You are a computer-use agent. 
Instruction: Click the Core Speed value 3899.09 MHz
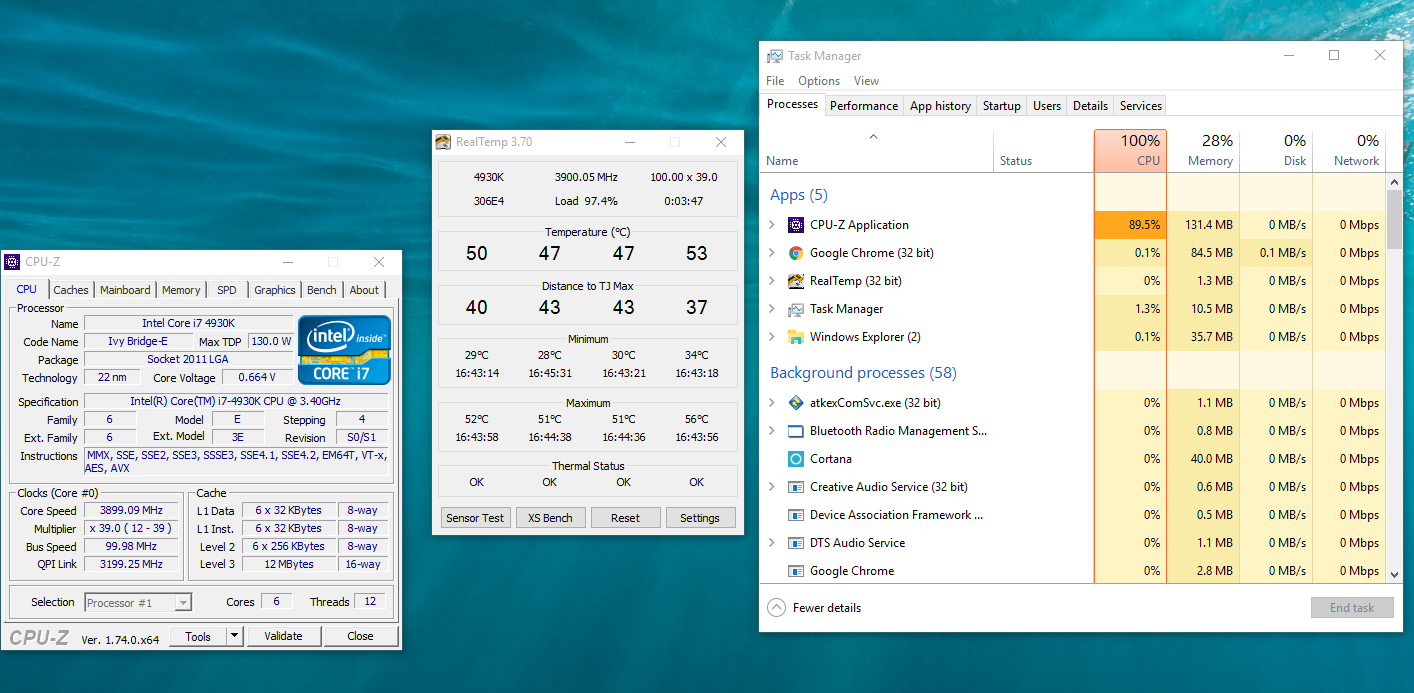coord(131,510)
